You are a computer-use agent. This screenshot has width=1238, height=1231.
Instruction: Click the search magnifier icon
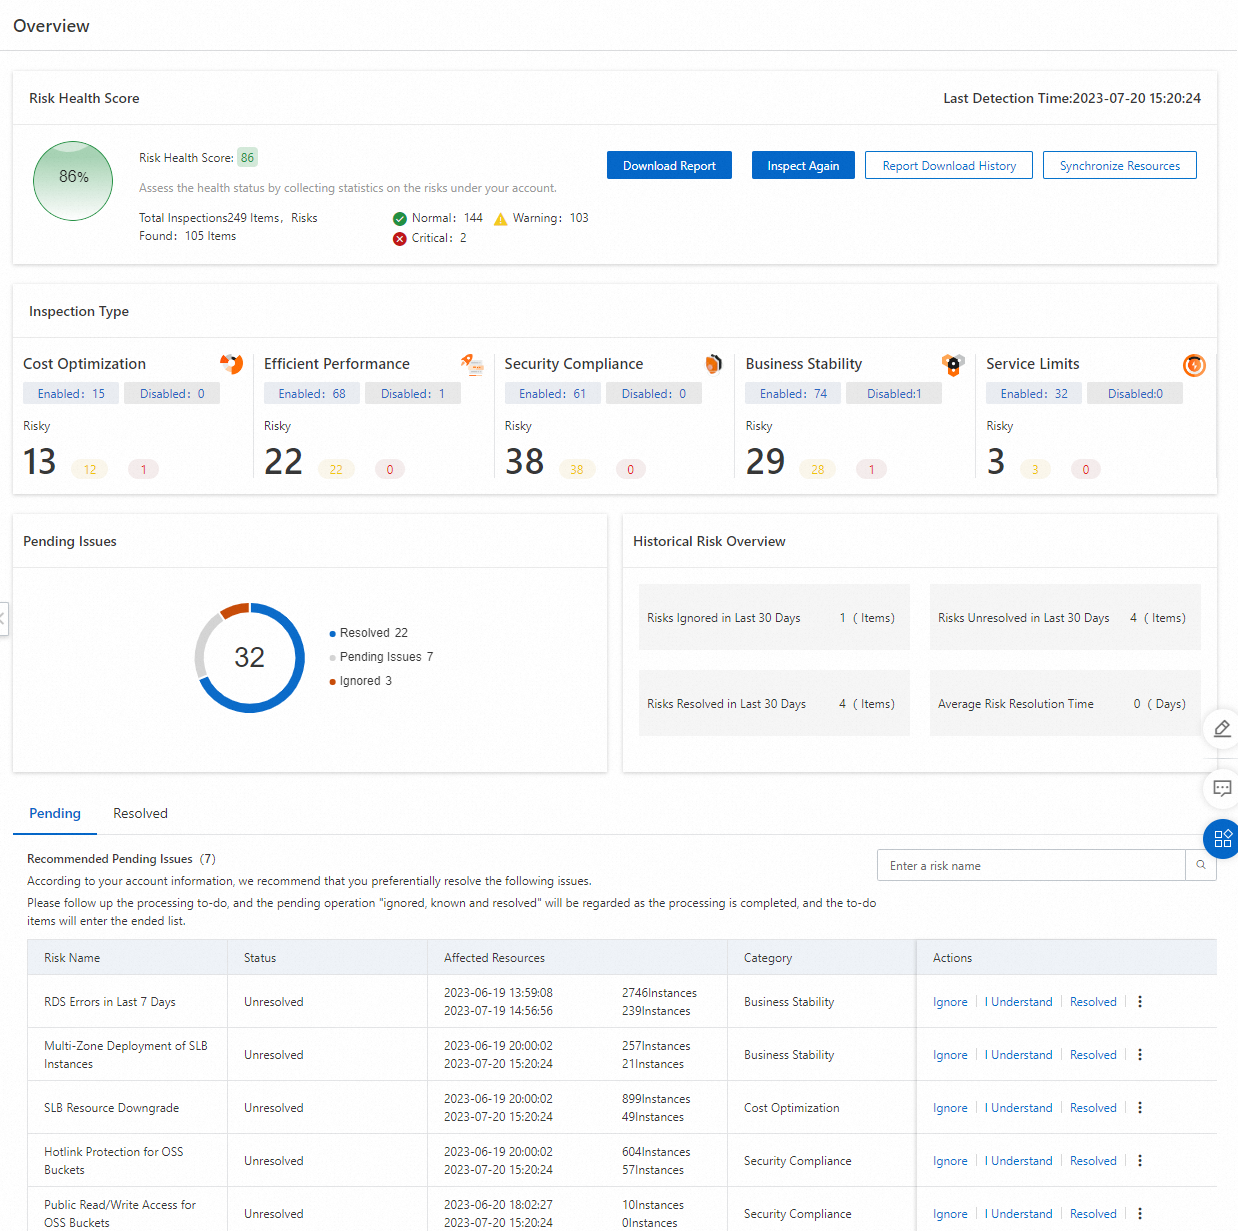coord(1201,865)
